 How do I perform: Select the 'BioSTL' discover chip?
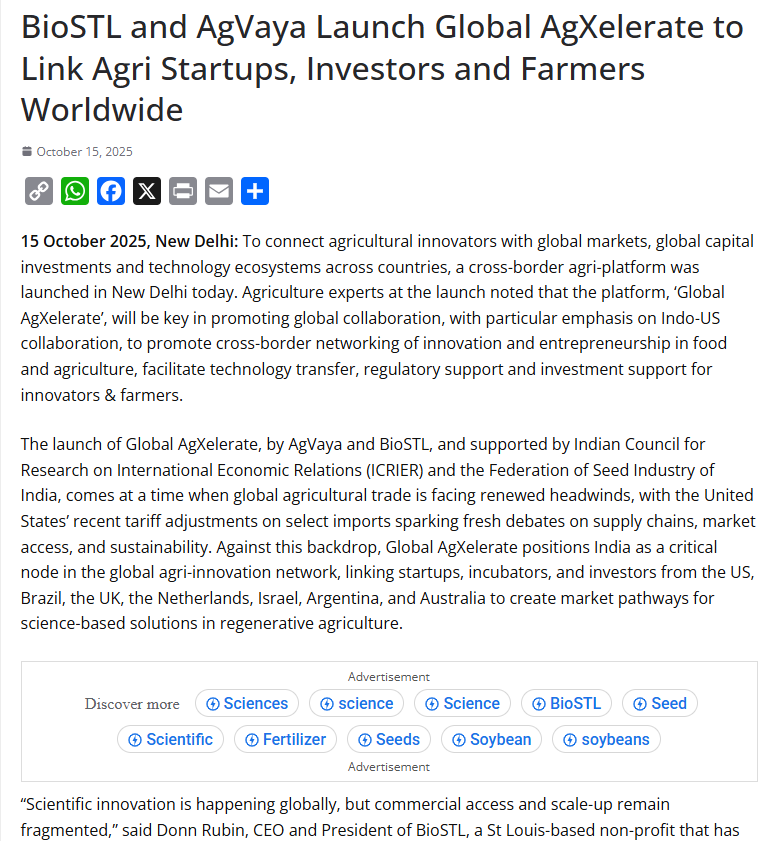pos(566,703)
